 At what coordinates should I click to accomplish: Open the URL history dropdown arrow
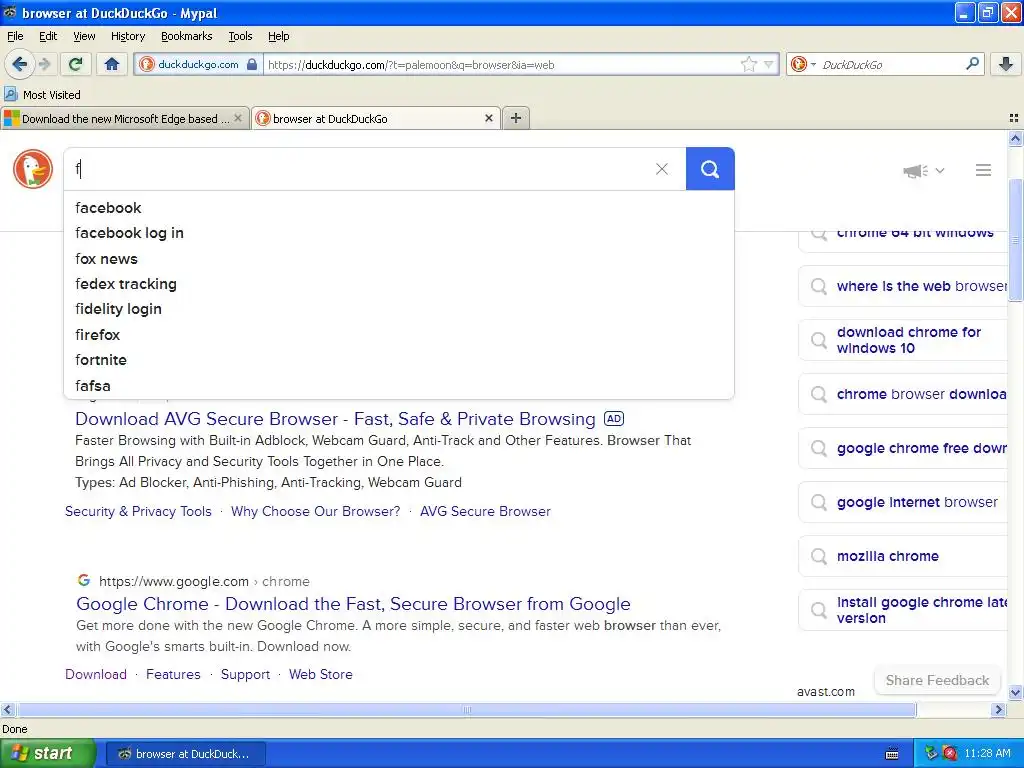click(769, 65)
